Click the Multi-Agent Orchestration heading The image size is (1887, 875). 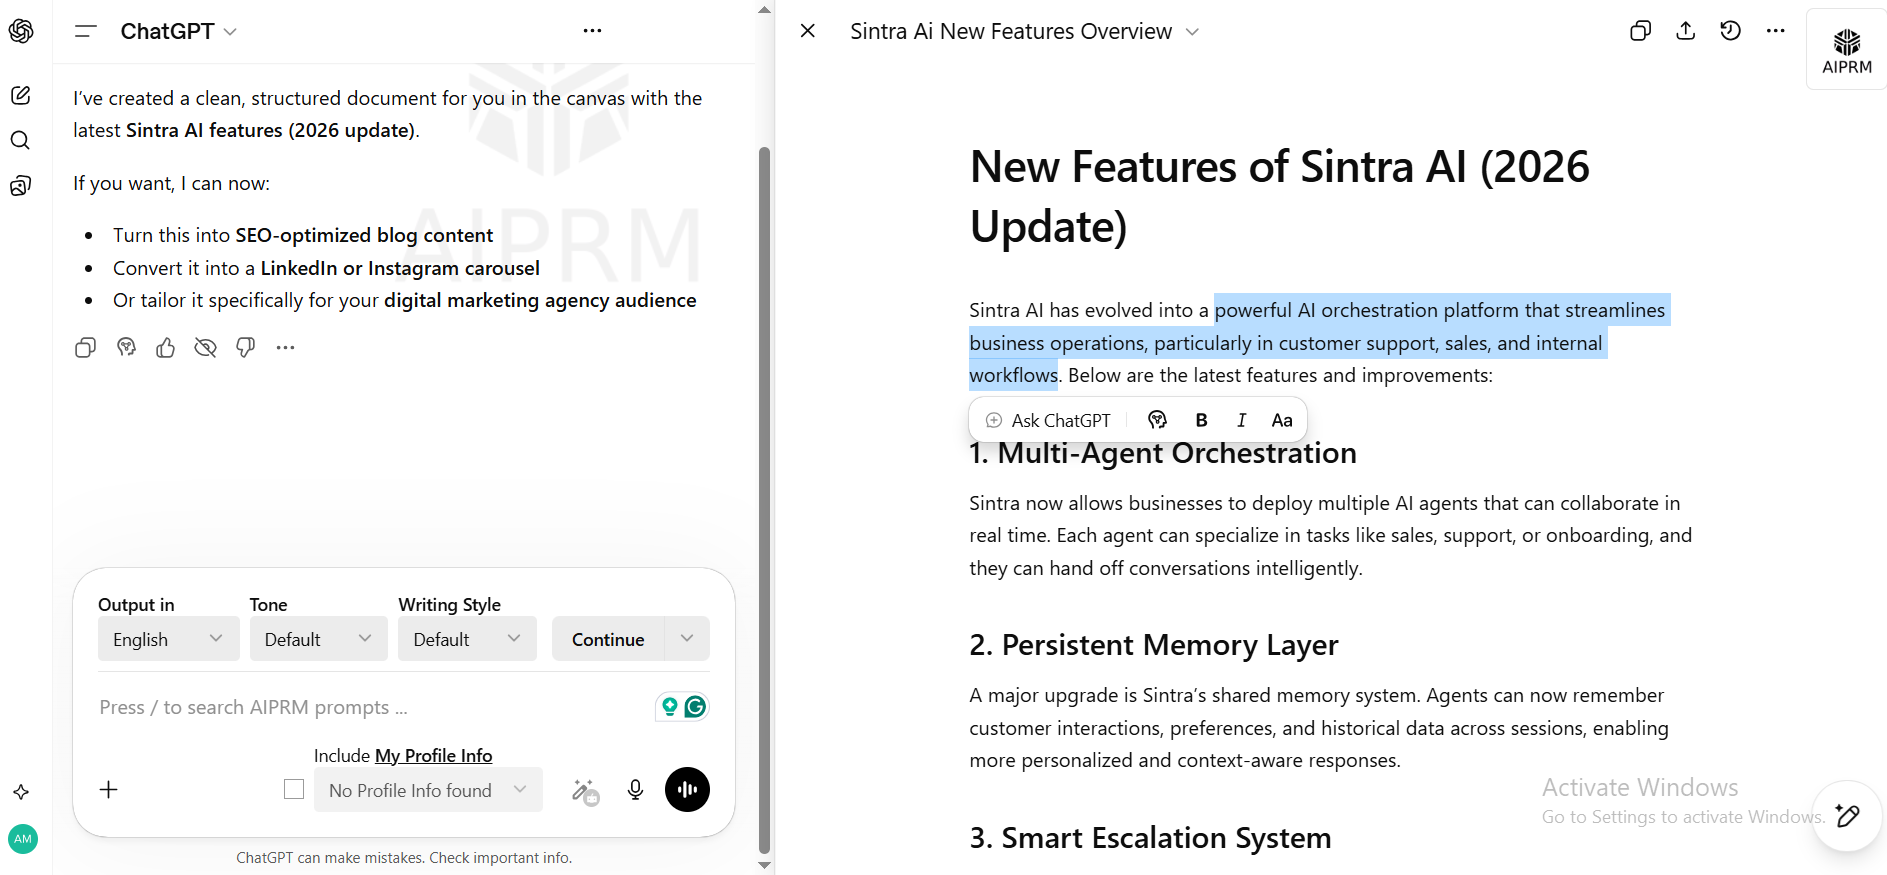1163,453
